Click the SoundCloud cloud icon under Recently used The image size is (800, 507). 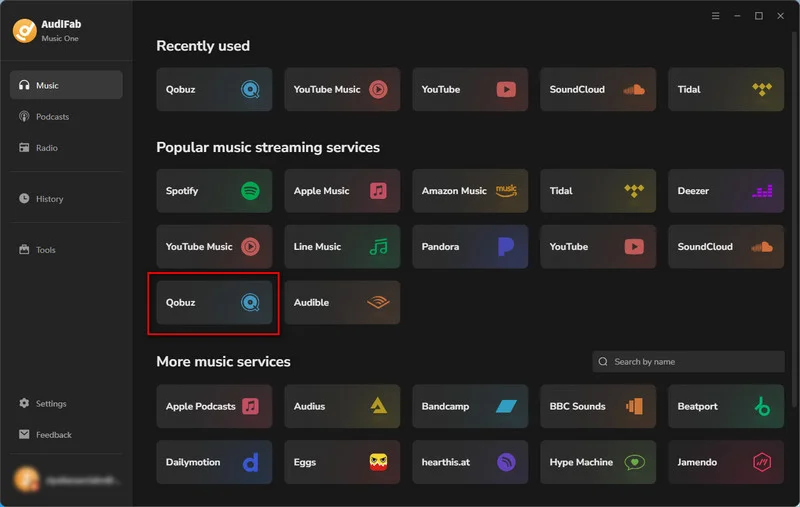tap(634, 90)
